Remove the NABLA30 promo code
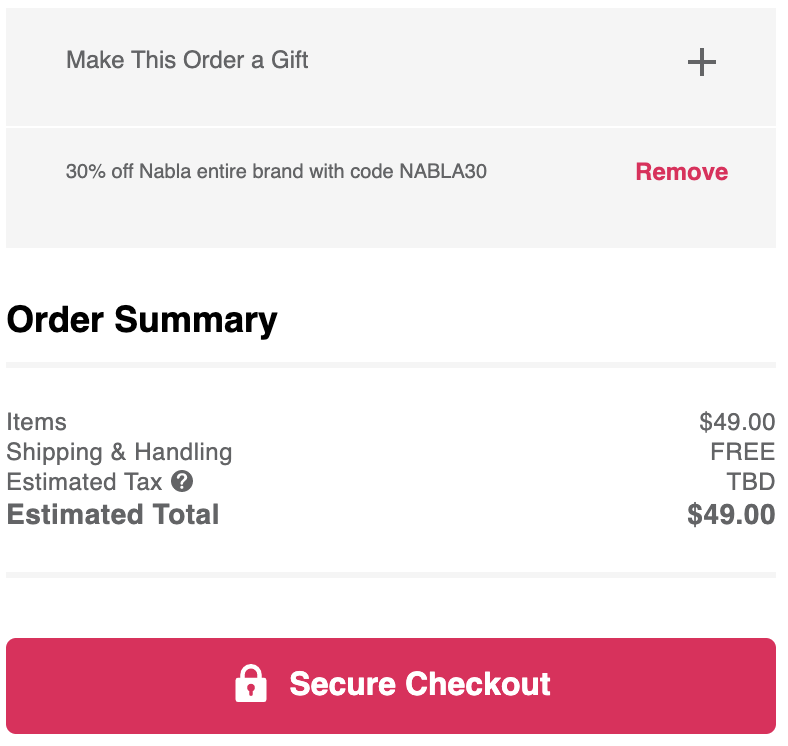The height and width of the screenshot is (746, 788). point(681,171)
